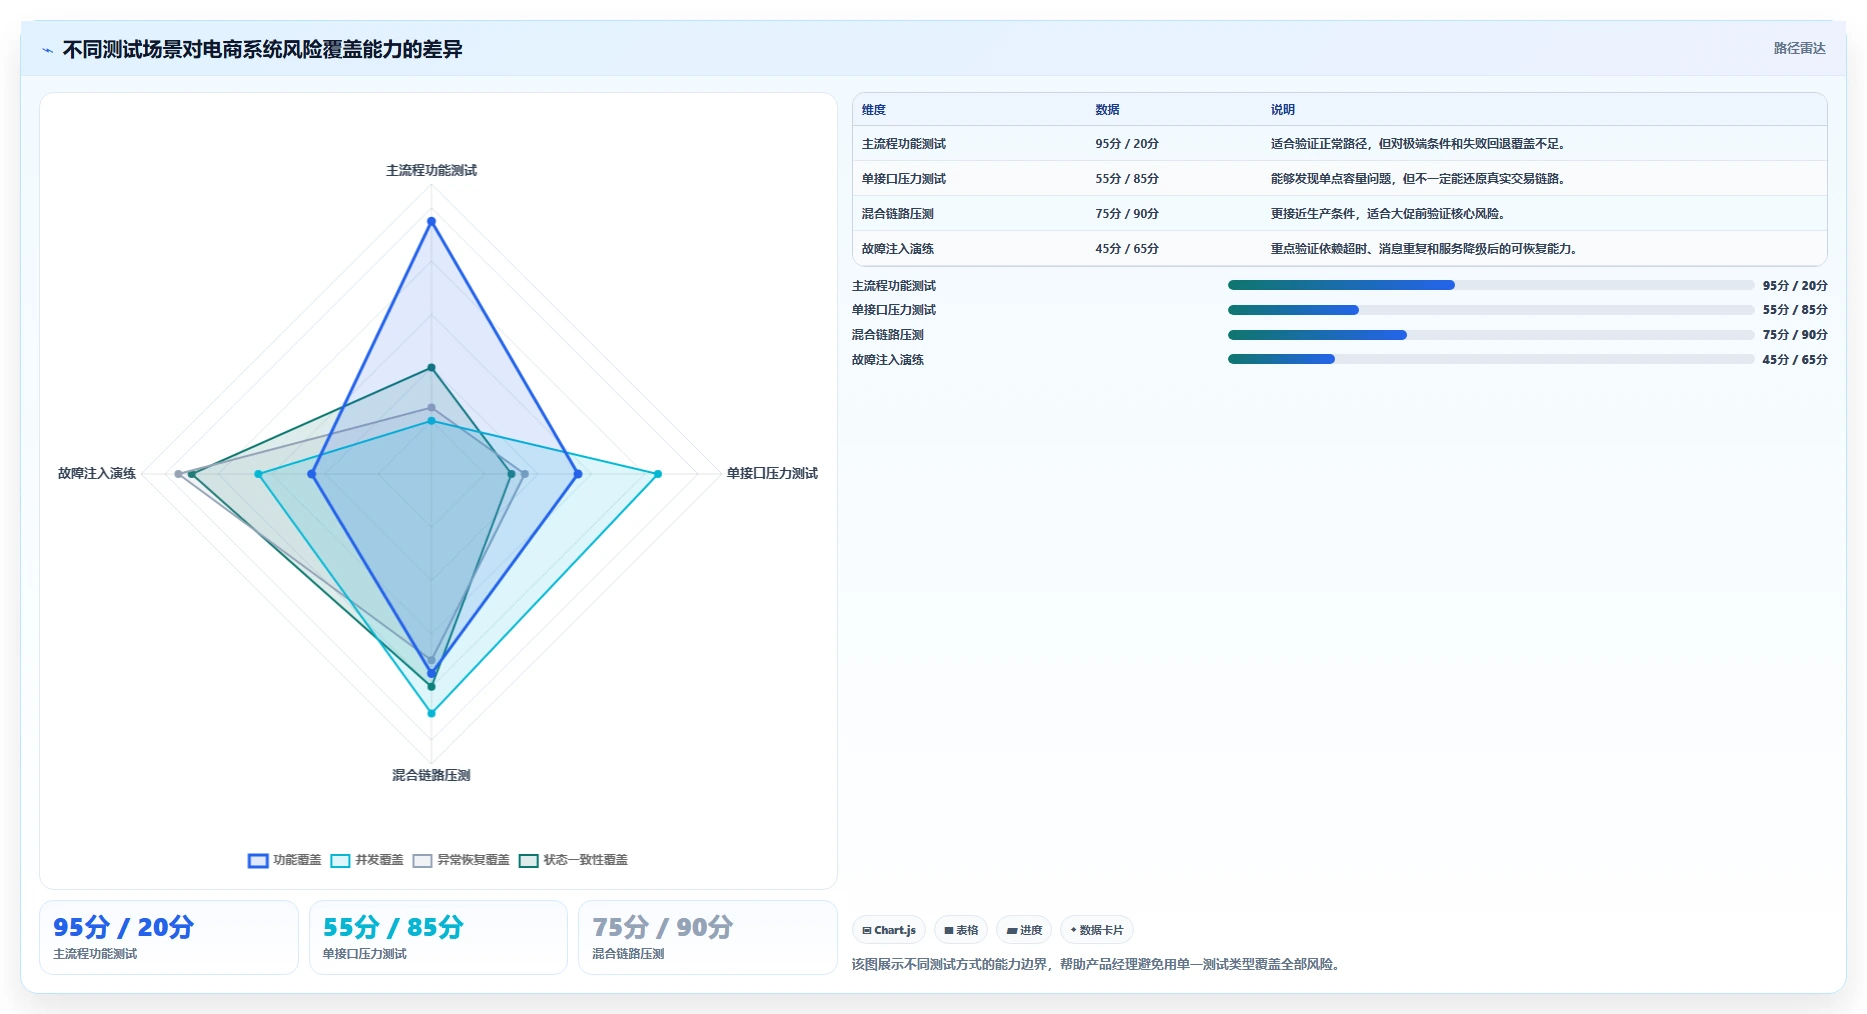Click the 异常恢复覆盖 legend label text

(x=473, y=860)
